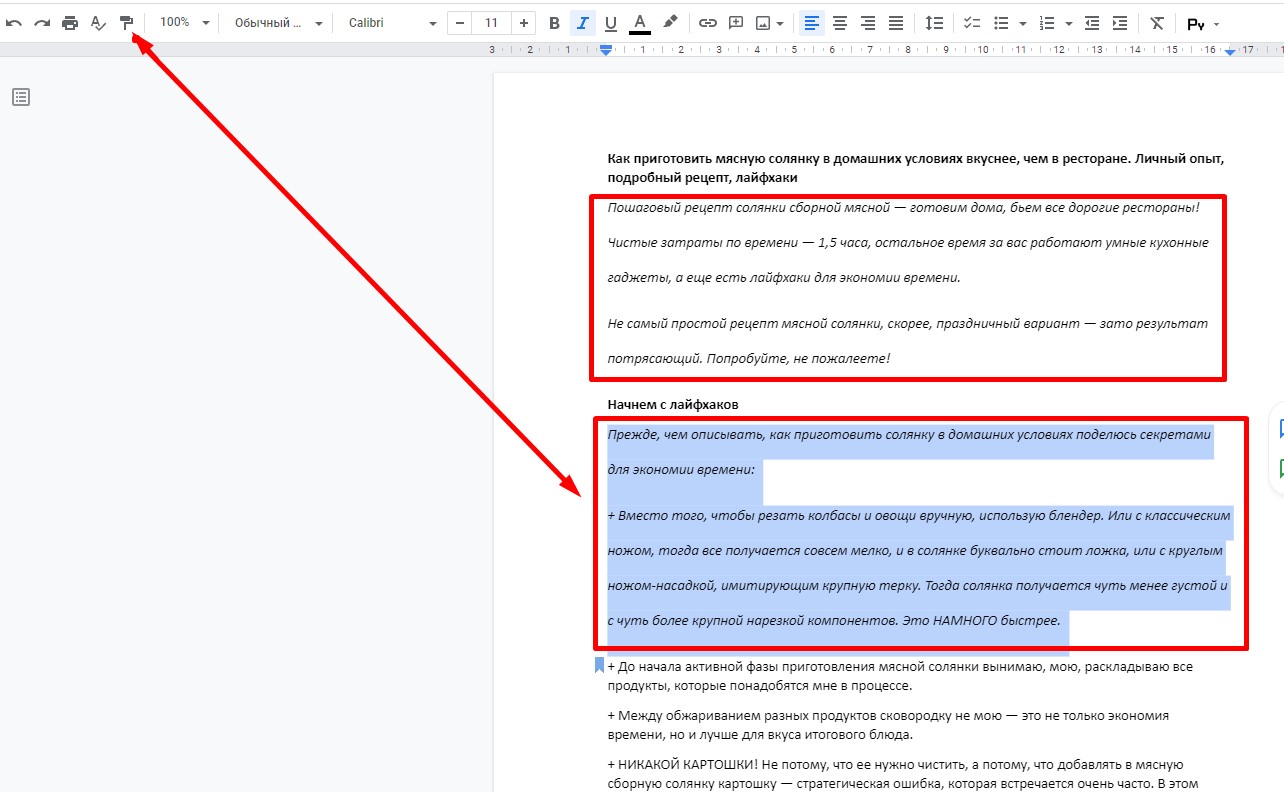The image size is (1284, 792).
Task: Open the highlight color picker
Action: tap(670, 23)
